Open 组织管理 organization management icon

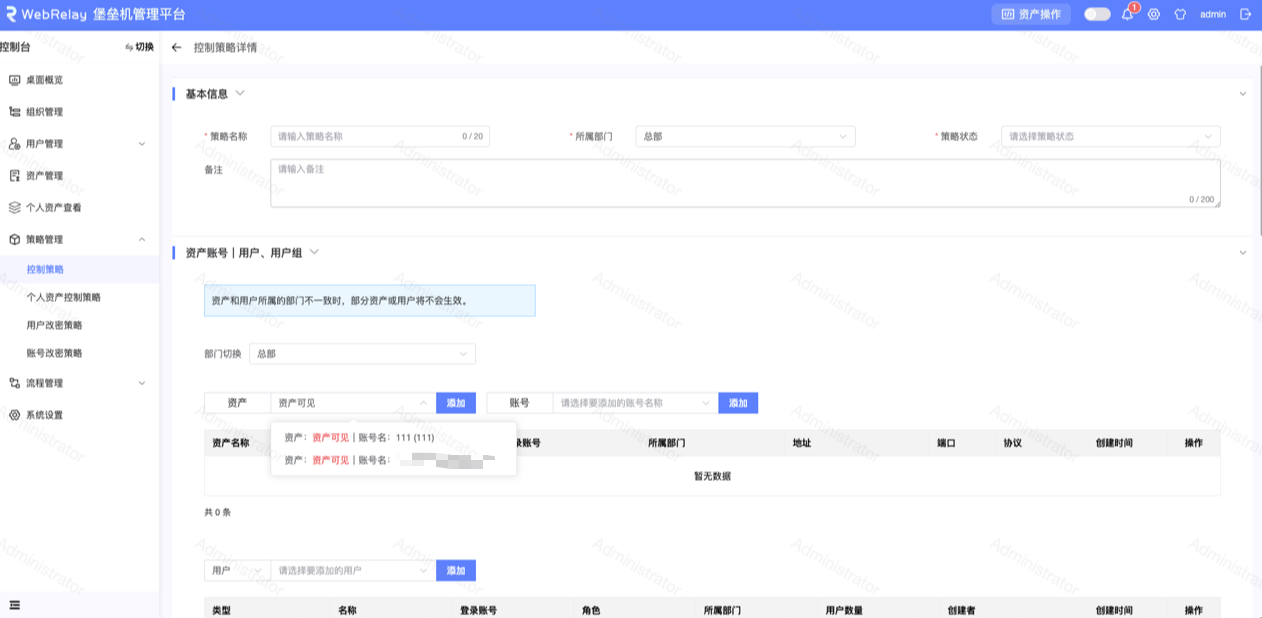pyautogui.click(x=14, y=112)
